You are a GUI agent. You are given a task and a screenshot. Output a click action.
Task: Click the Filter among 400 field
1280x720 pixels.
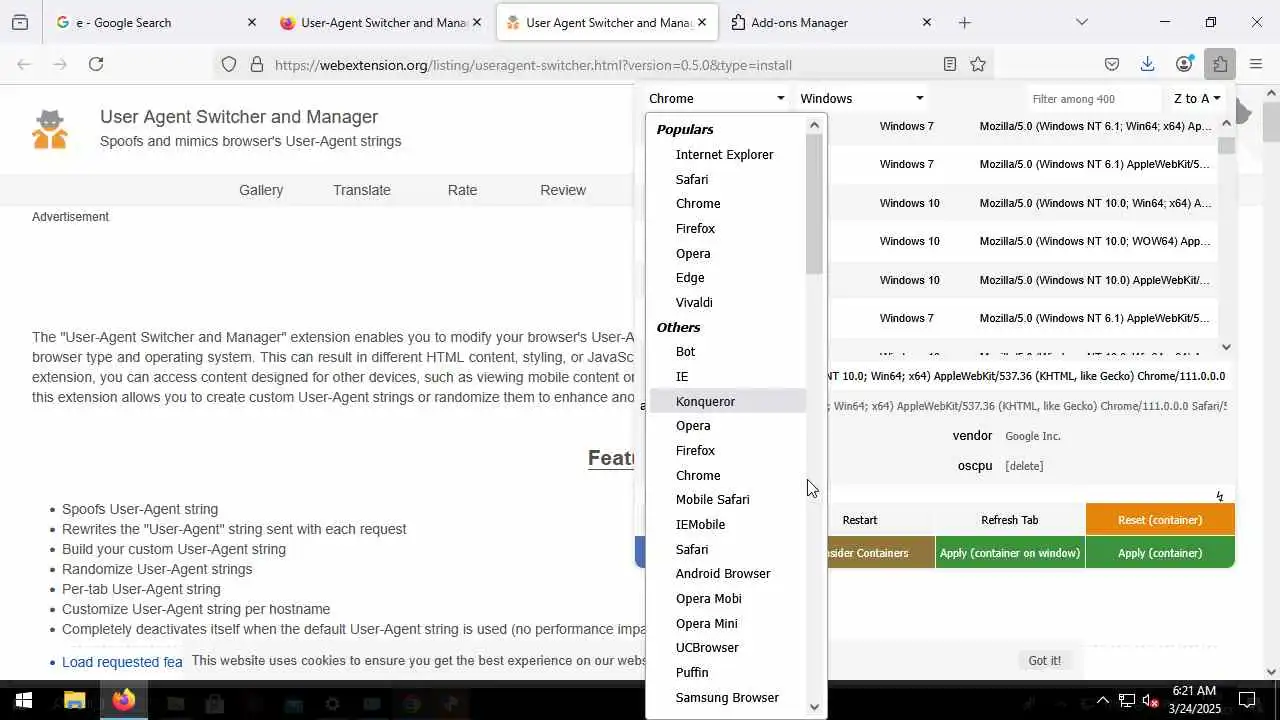(1093, 98)
